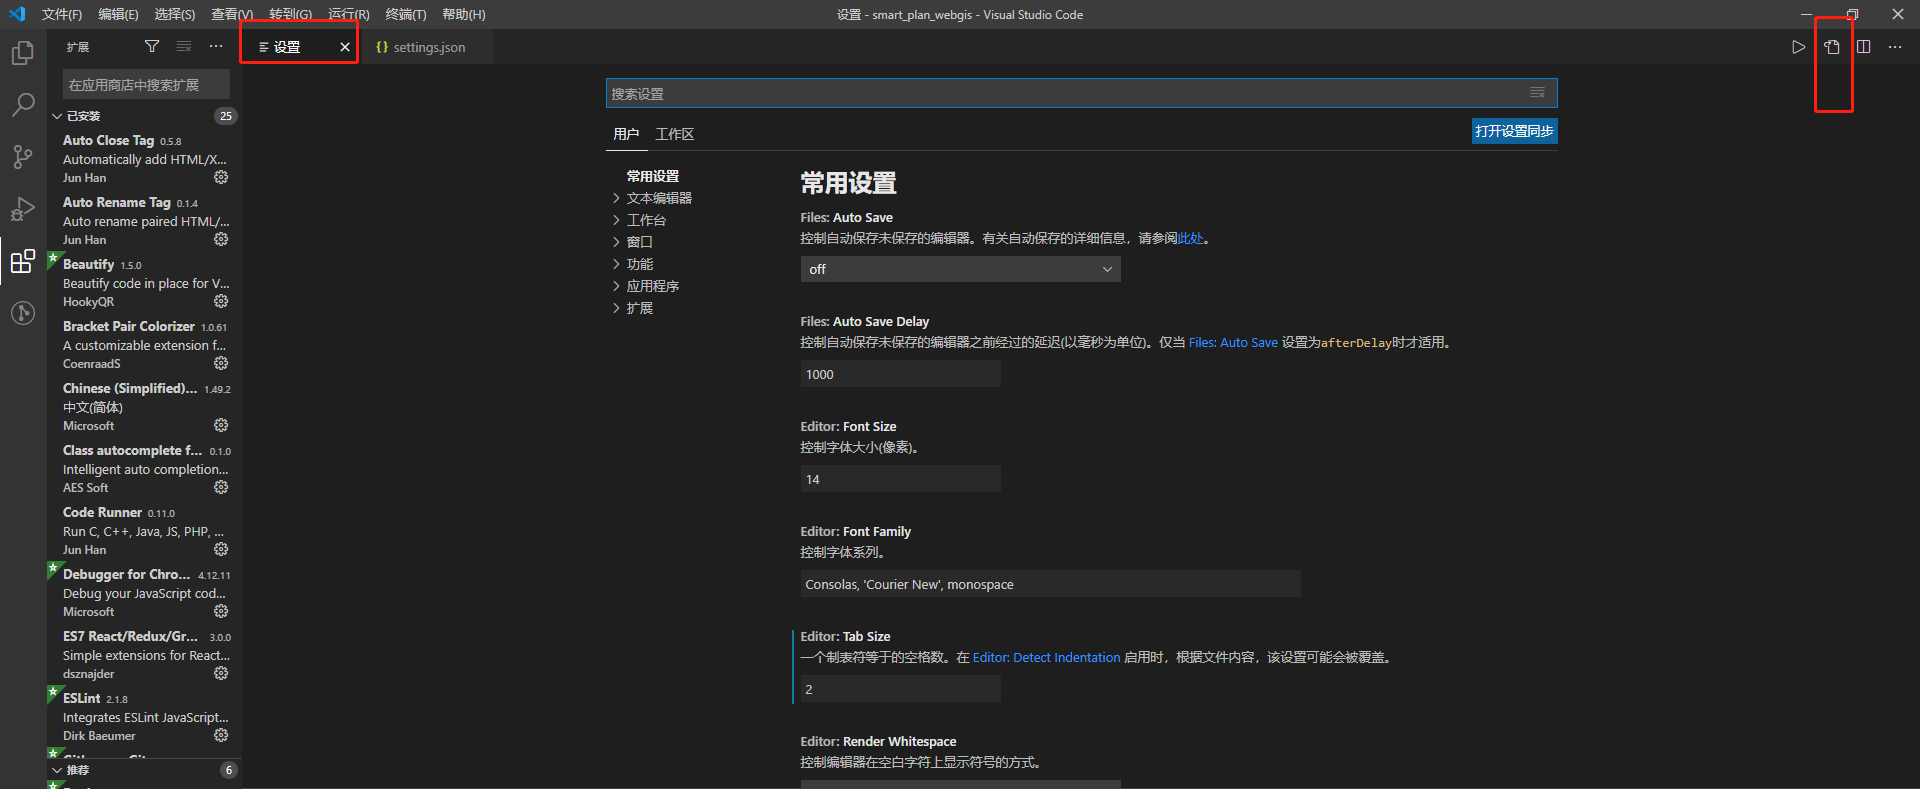
Task: Select Beautify extension in list
Action: tap(144, 283)
